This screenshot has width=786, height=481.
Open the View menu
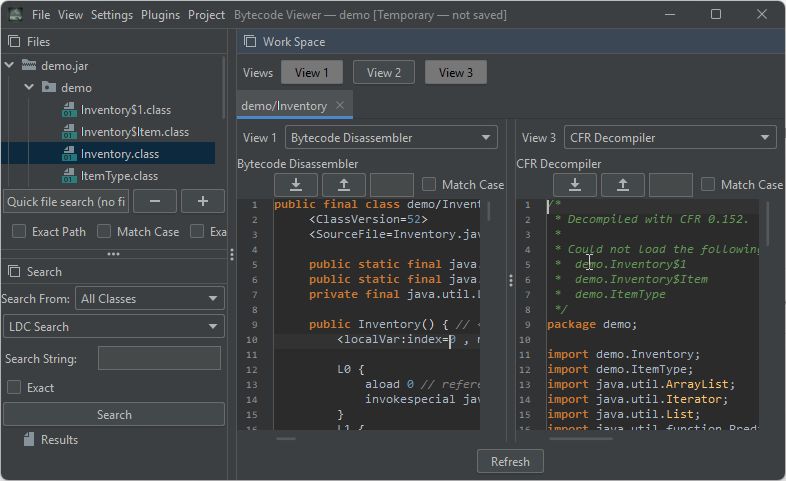[70, 15]
